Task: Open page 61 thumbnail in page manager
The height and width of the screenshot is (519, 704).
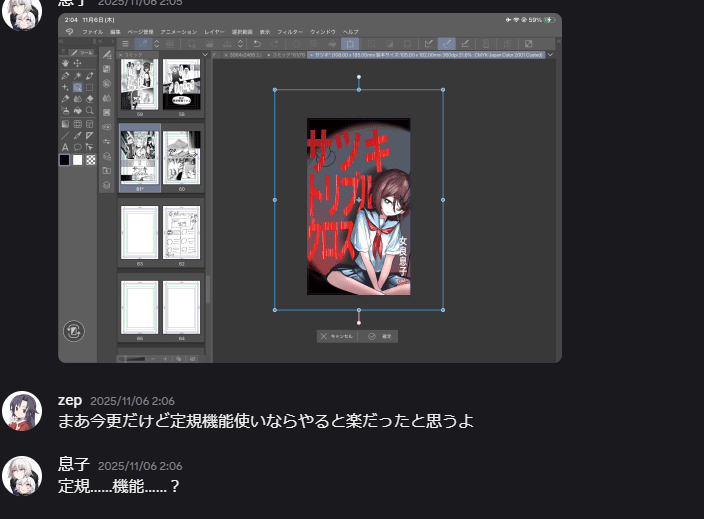Action: 140,158
